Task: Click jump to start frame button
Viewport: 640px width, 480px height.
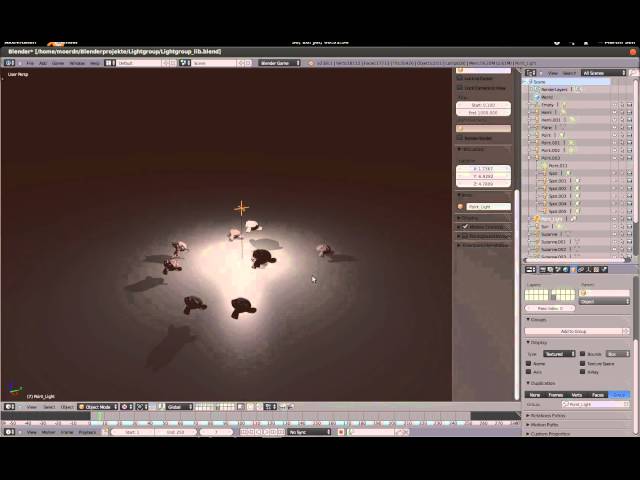Action: pyautogui.click(x=244, y=432)
